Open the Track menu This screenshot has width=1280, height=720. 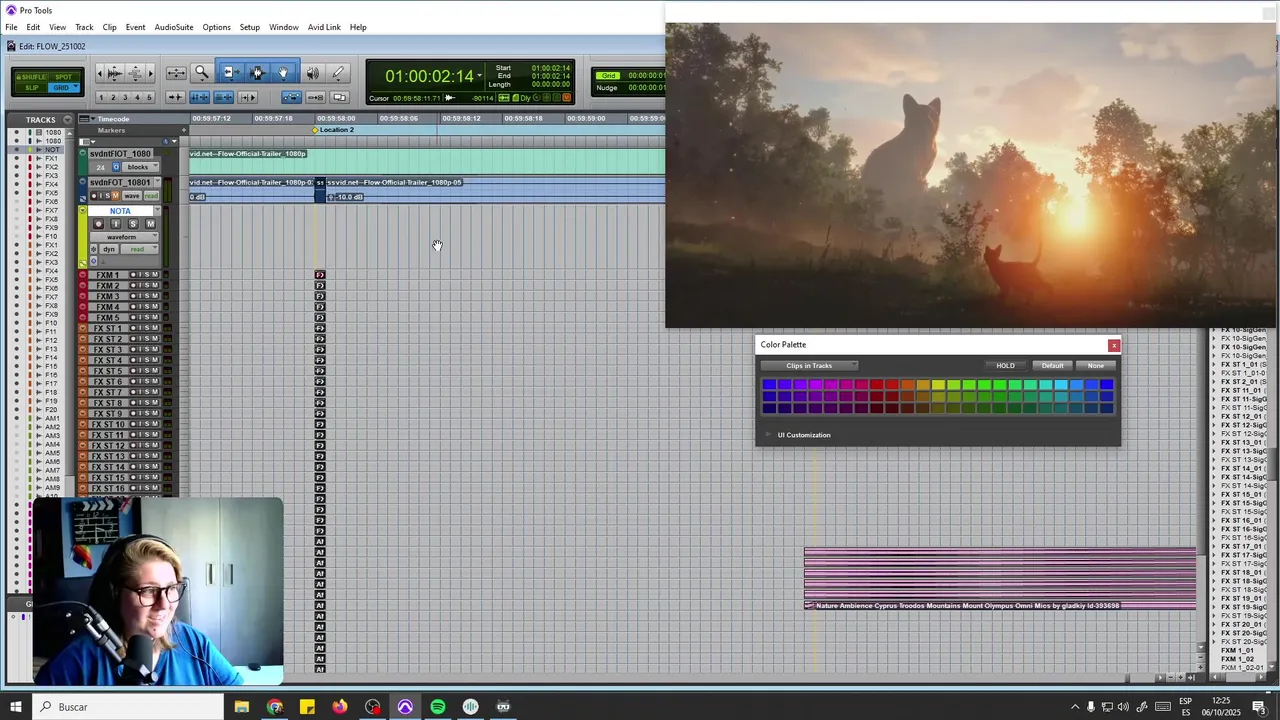[x=84, y=27]
